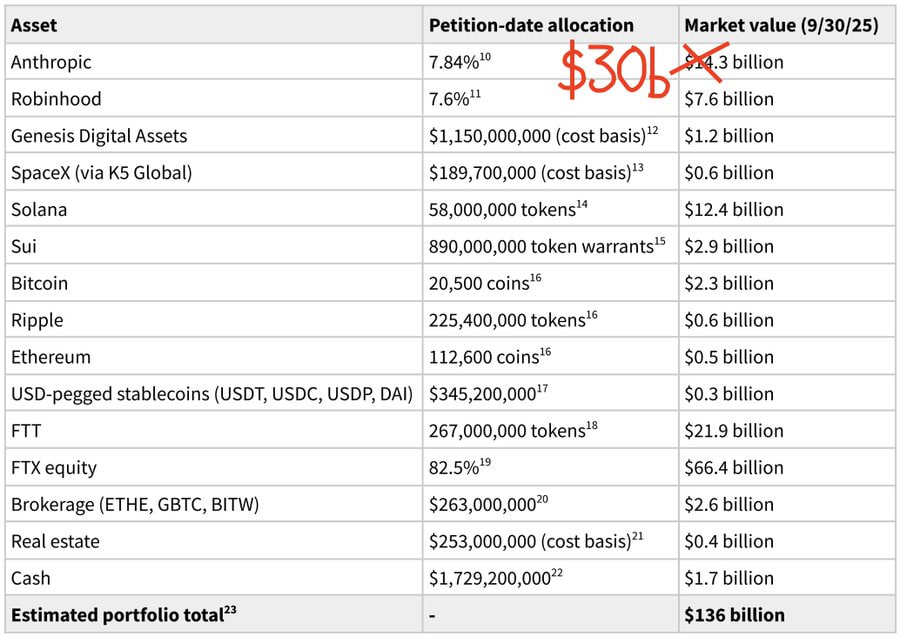900x637 pixels.
Task: Follow footnote 14 after Solana tokens
Action: (583, 204)
